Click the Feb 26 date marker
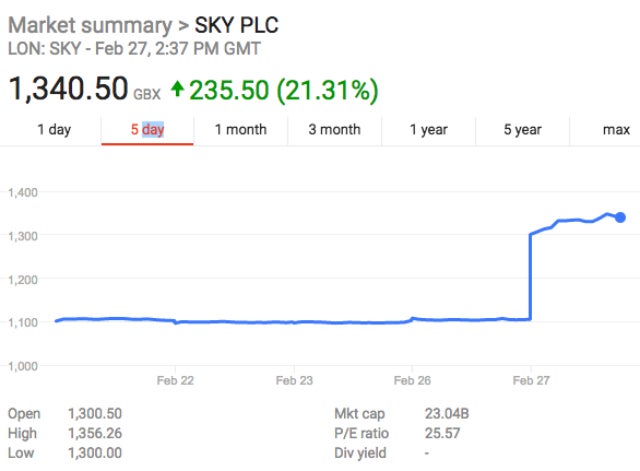 412,381
